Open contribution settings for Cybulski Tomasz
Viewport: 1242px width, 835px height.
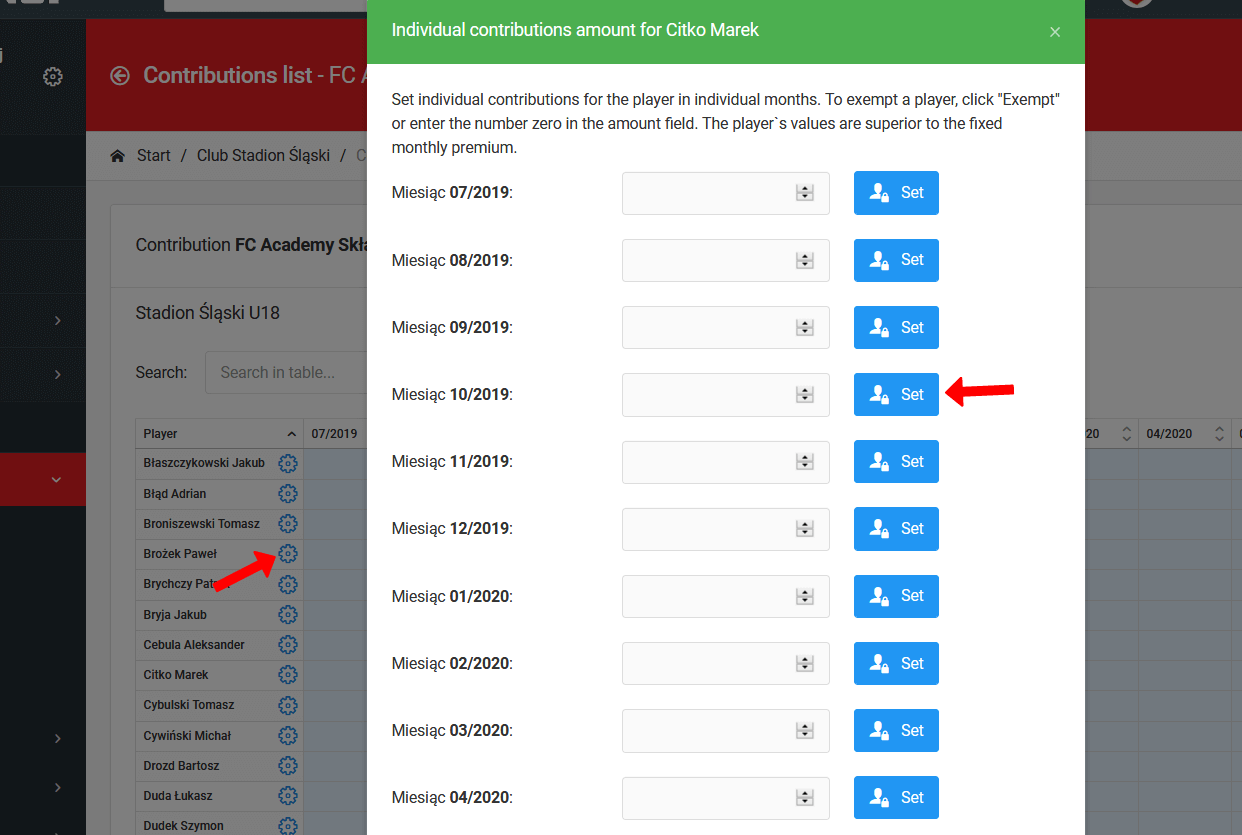tap(288, 705)
